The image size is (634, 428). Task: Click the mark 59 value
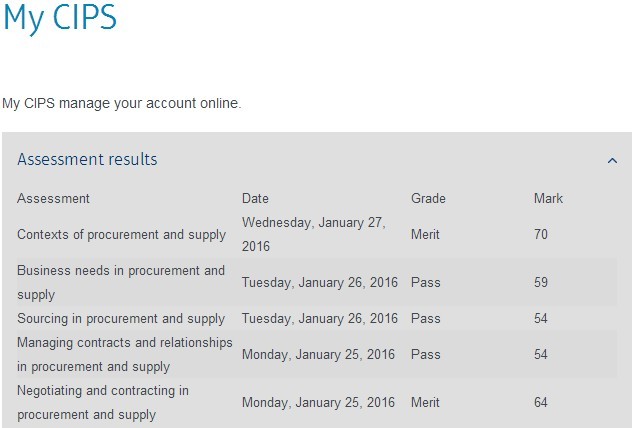click(541, 283)
